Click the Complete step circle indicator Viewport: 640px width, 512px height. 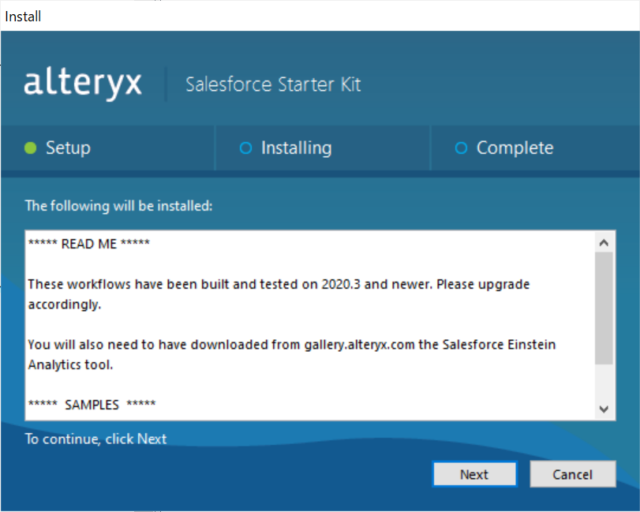click(461, 148)
